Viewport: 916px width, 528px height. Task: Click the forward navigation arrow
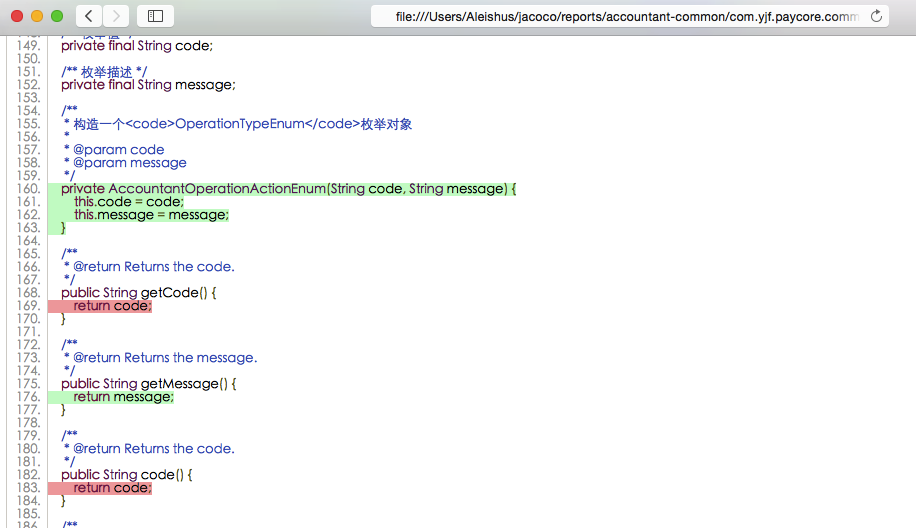116,16
